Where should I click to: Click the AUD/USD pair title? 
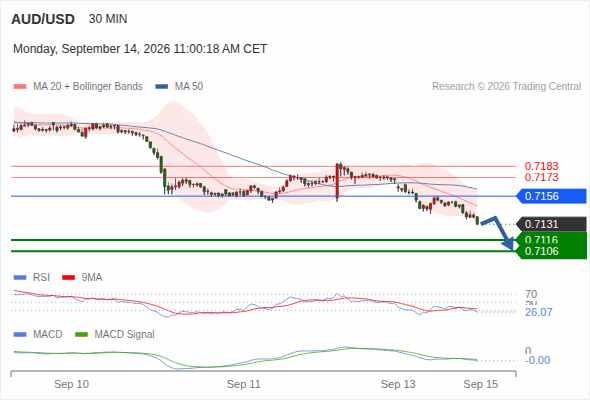point(43,19)
